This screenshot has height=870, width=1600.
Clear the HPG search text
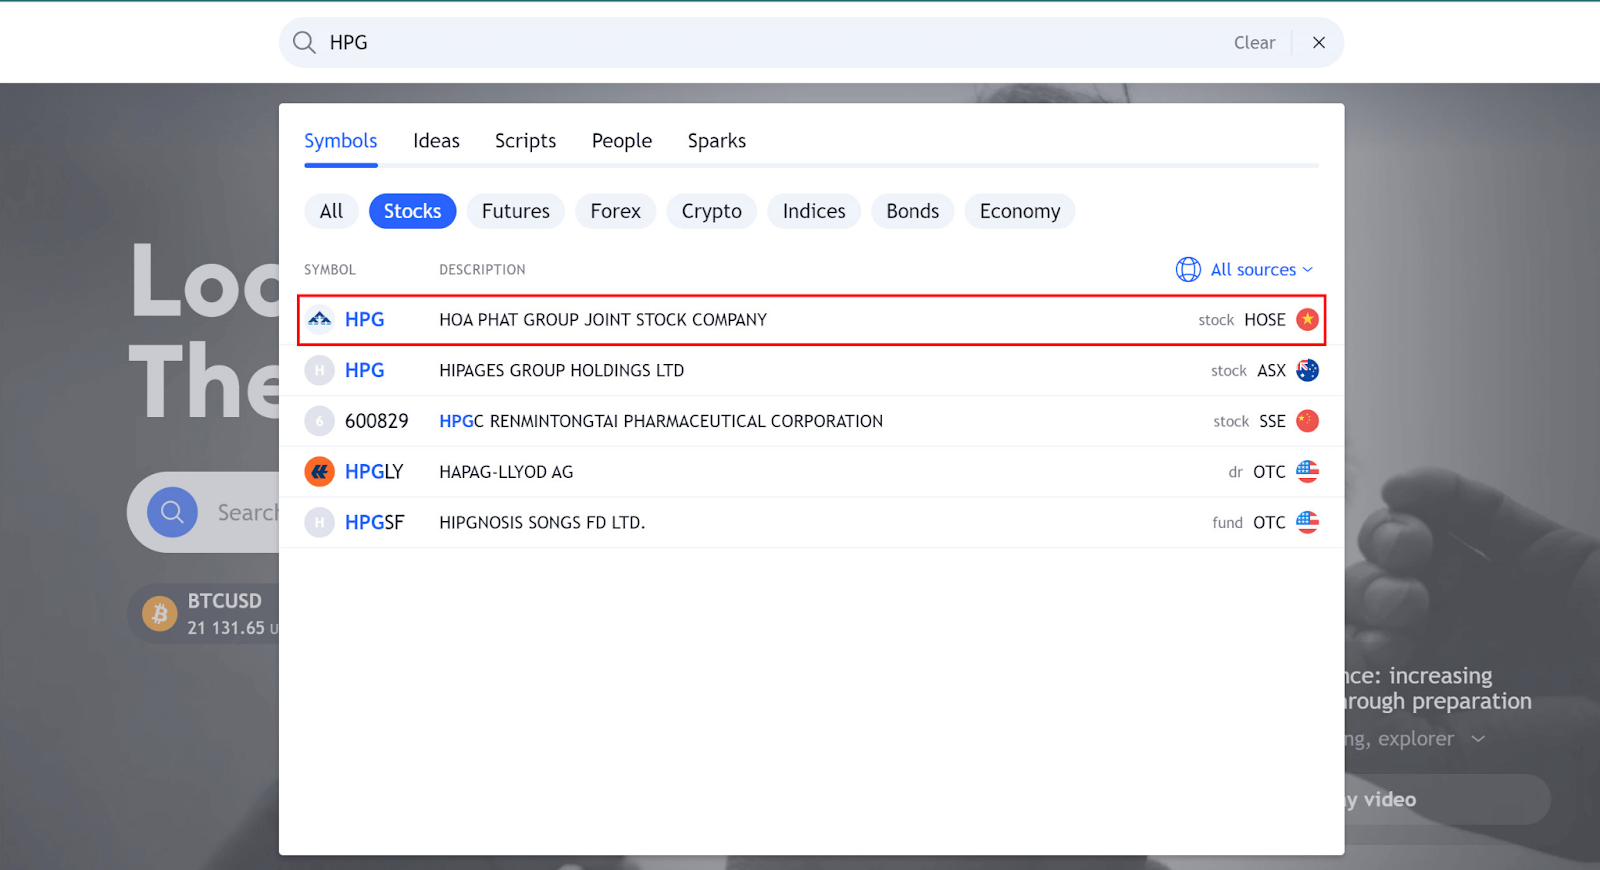[1254, 42]
